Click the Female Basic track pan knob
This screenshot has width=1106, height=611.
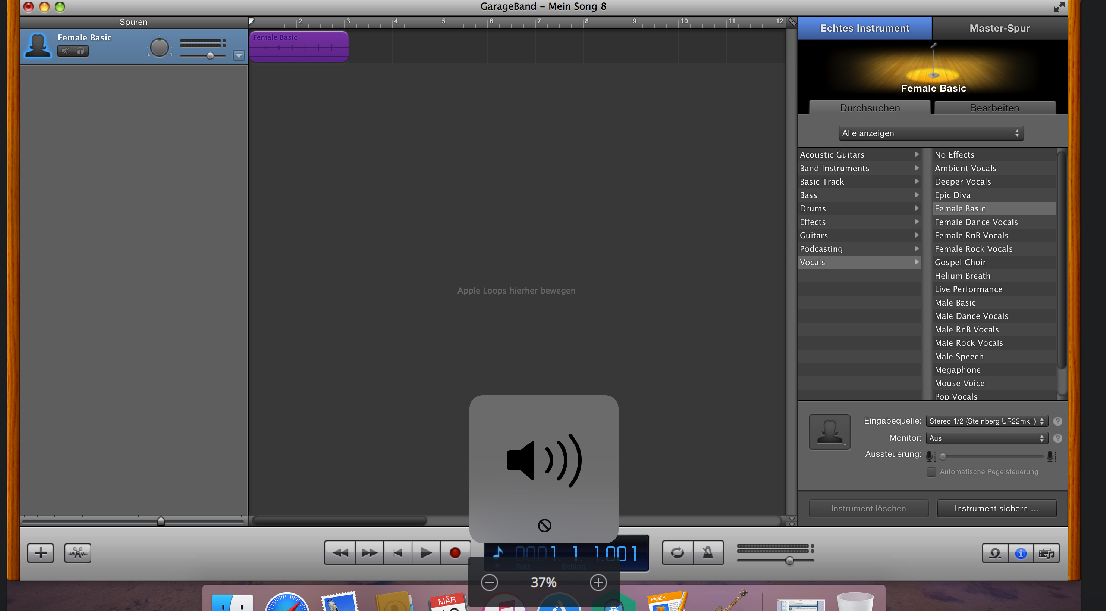[159, 48]
